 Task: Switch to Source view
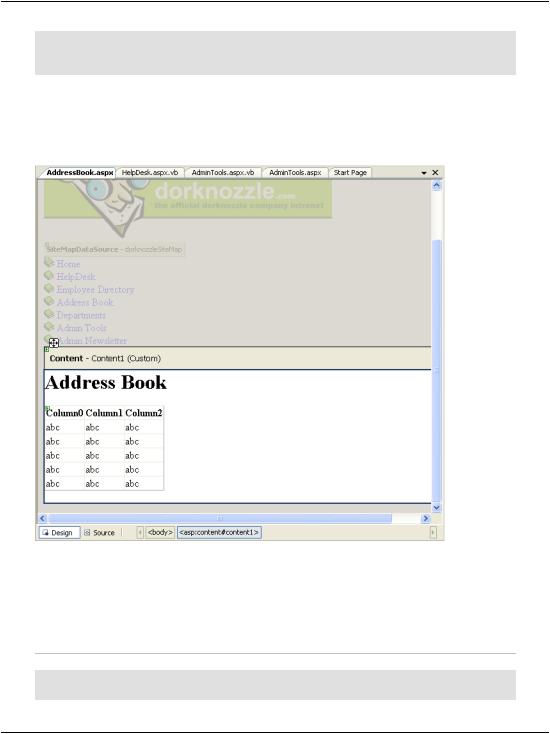(100, 533)
